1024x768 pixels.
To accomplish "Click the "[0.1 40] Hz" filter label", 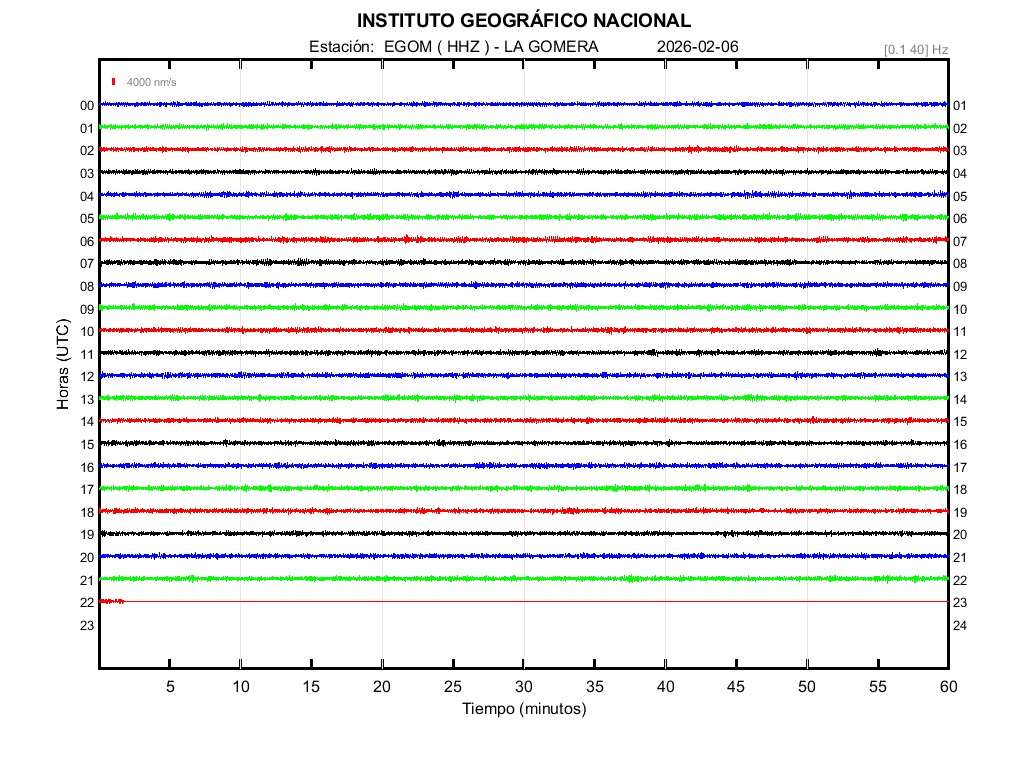I will click(x=915, y=49).
